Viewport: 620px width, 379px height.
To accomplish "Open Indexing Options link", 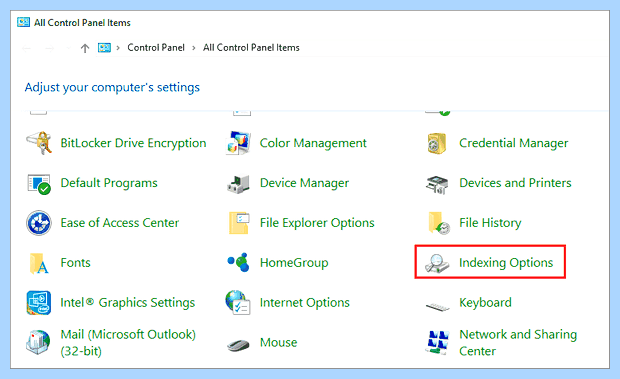I will tap(506, 263).
